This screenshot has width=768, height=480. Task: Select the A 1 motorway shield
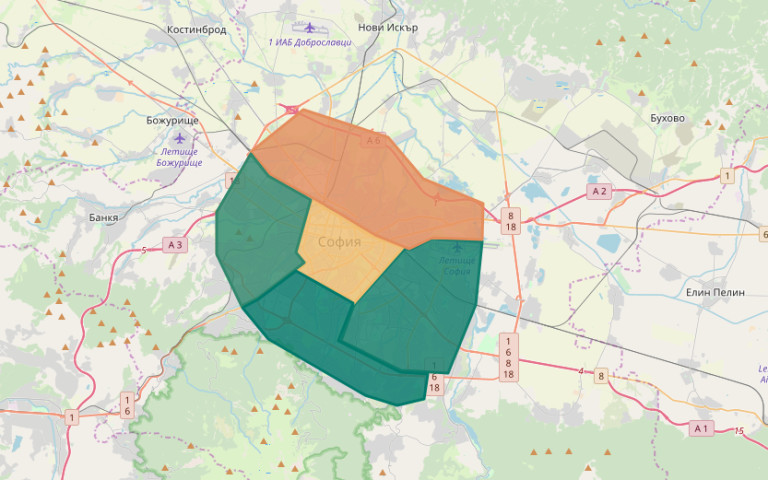point(701,428)
